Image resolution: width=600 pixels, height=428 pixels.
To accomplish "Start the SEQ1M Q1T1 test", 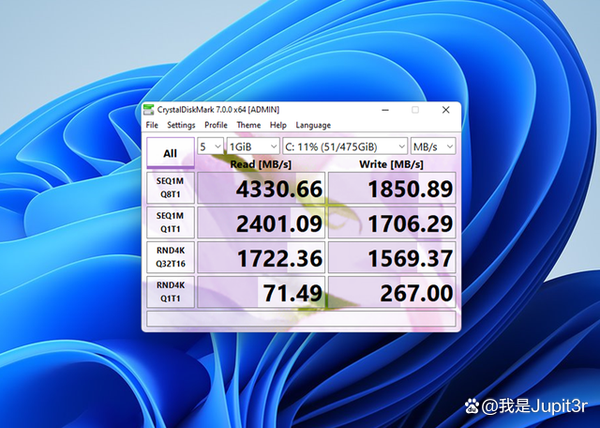I will click(170, 223).
